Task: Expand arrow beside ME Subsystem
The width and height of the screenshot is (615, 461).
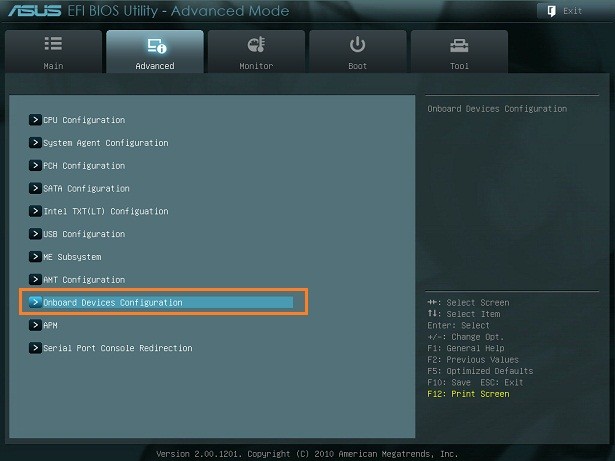Action: point(35,257)
